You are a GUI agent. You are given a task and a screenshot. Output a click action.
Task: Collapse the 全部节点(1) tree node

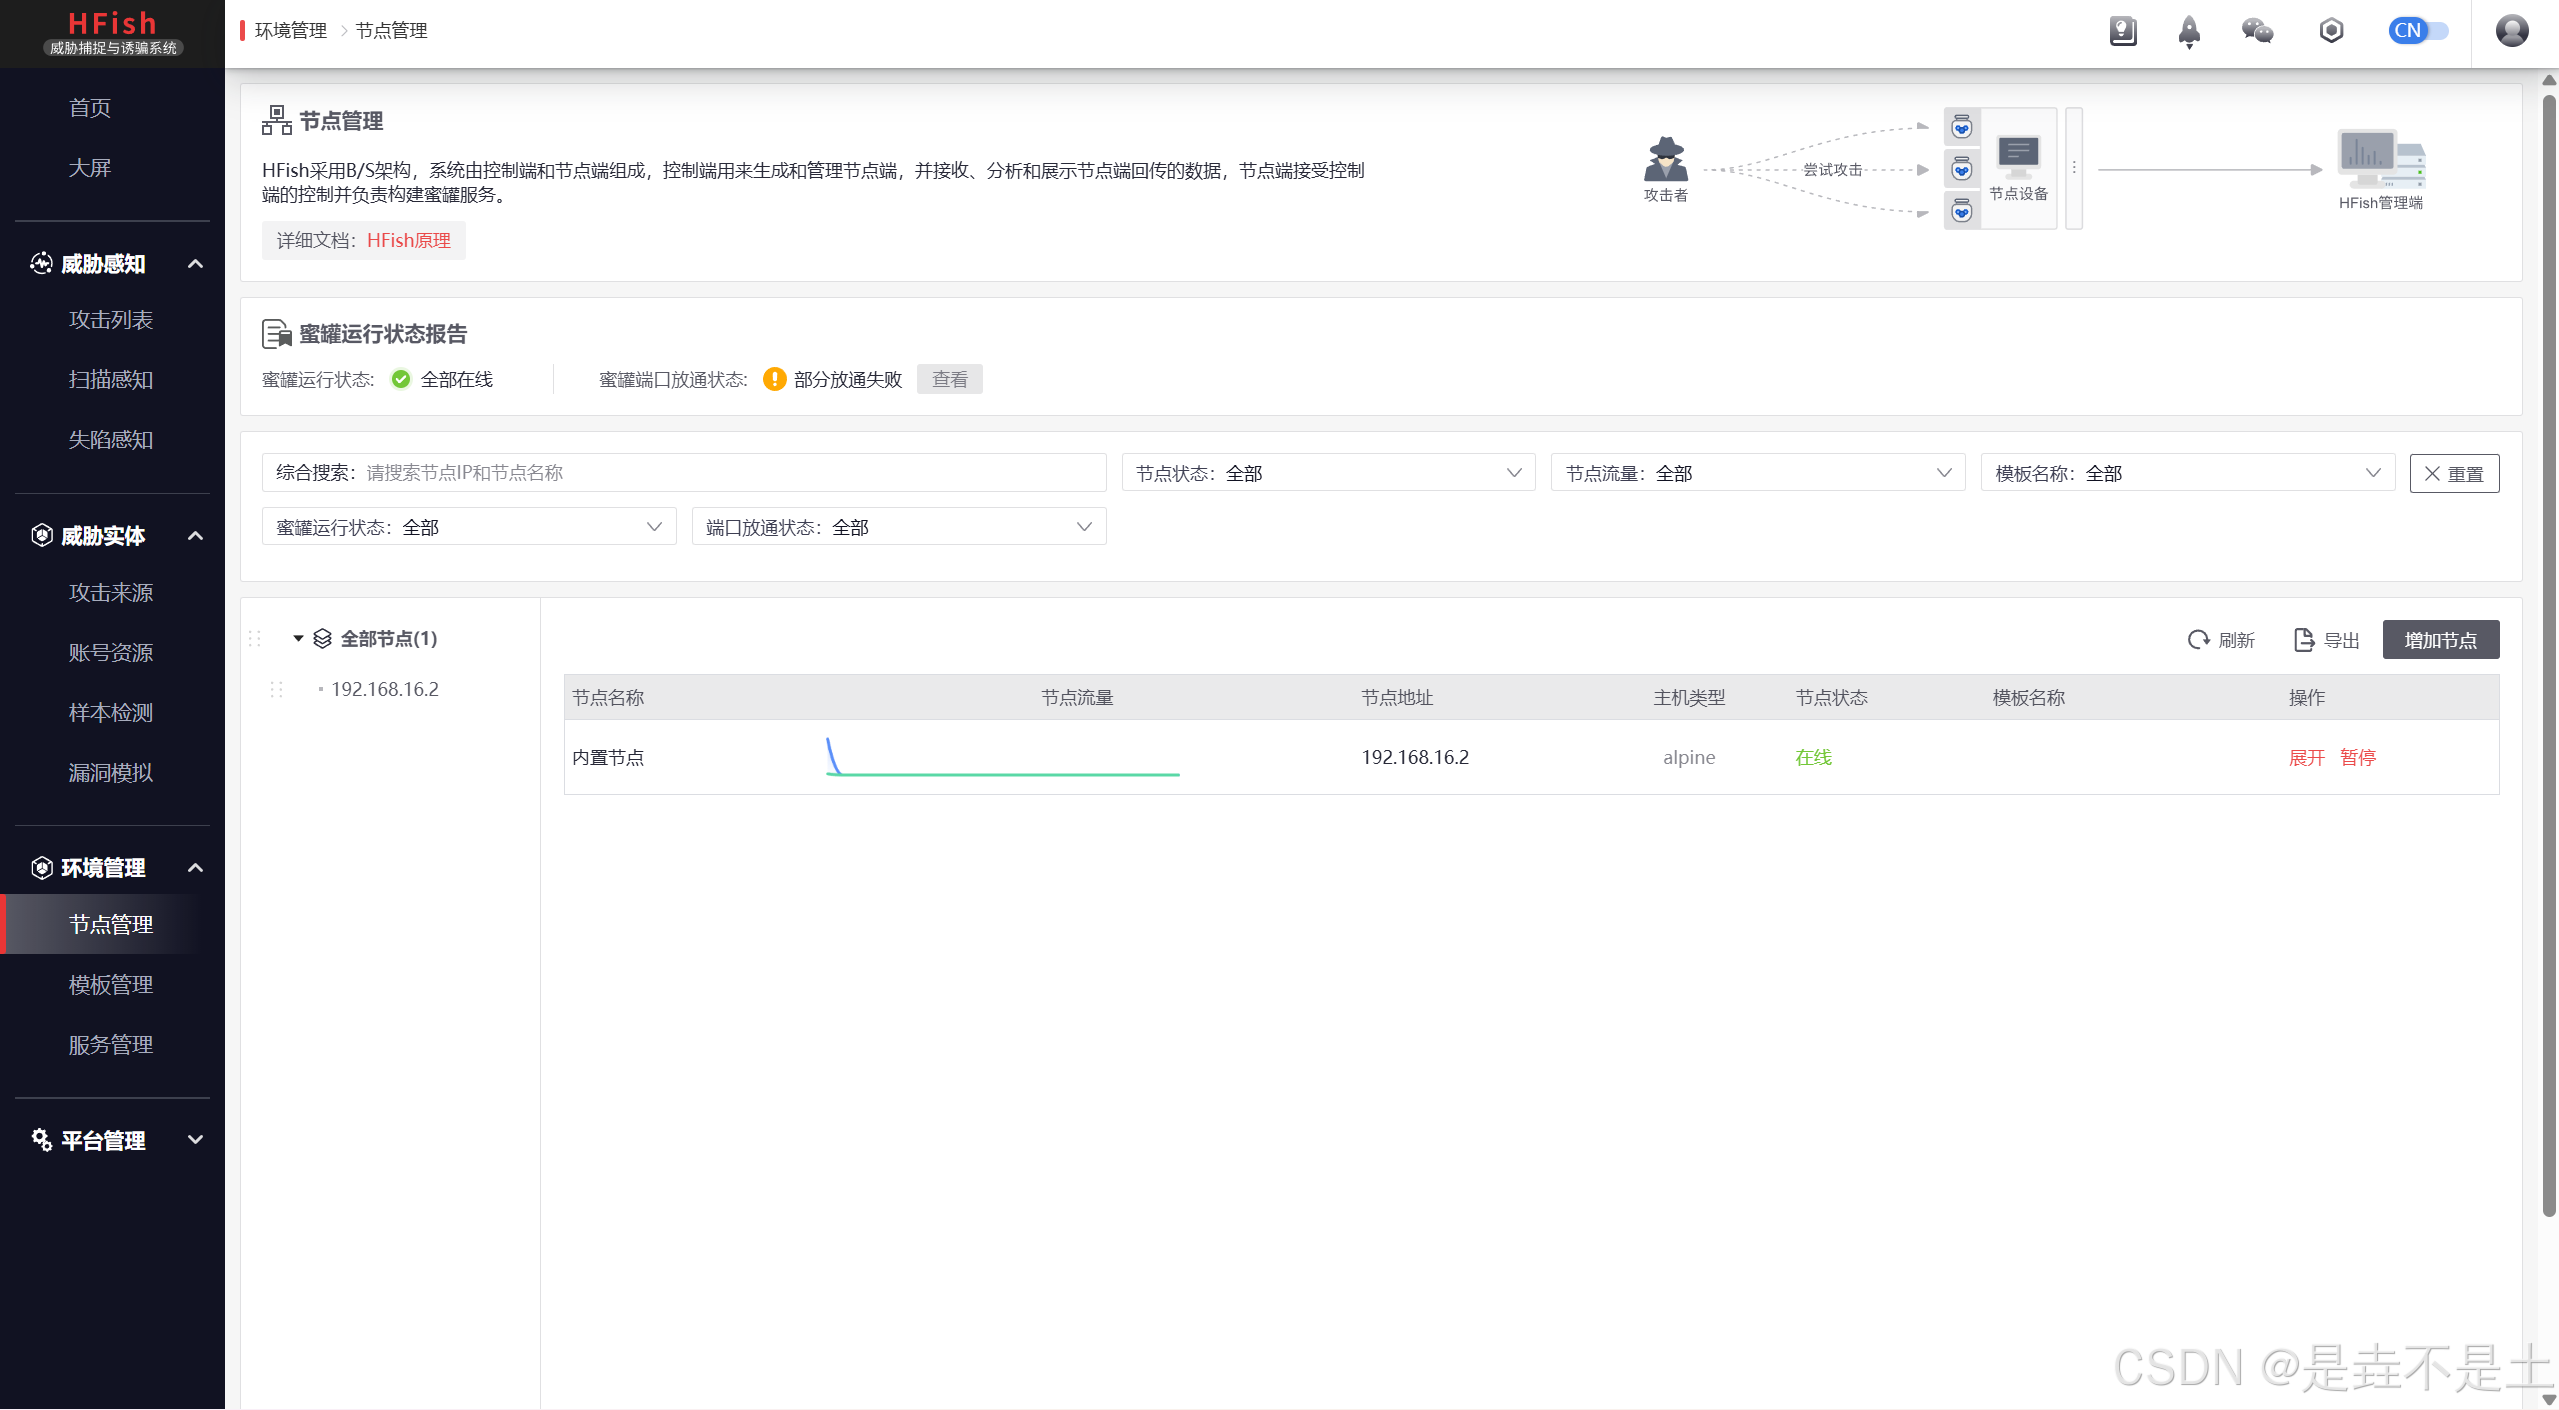click(x=298, y=638)
